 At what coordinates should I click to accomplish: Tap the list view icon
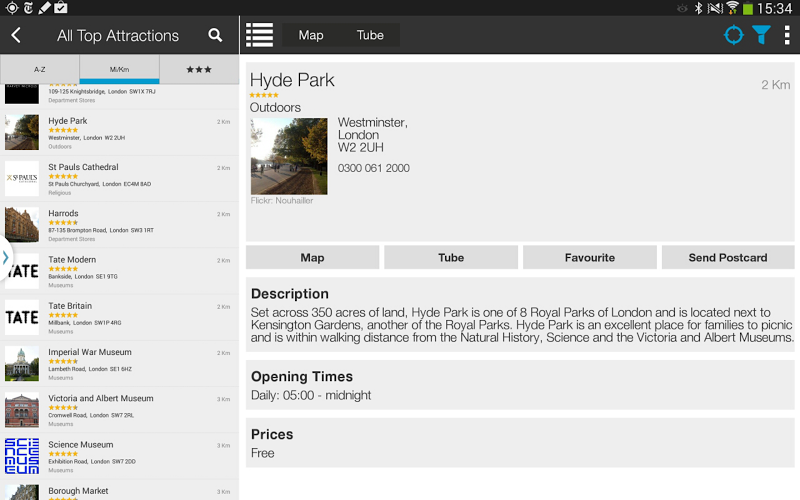[x=259, y=35]
